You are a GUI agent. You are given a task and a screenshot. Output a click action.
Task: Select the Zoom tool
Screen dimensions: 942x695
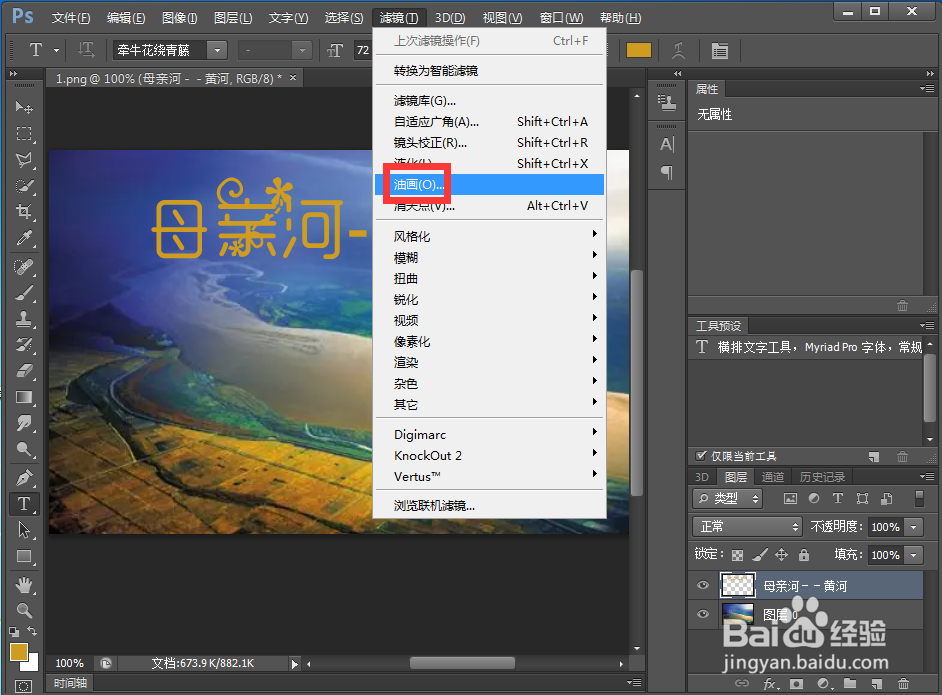click(x=24, y=610)
